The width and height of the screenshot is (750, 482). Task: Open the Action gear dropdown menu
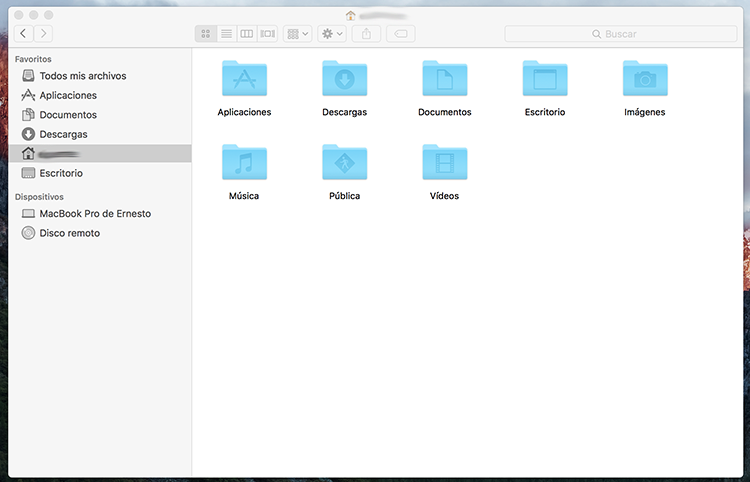pyautogui.click(x=331, y=34)
